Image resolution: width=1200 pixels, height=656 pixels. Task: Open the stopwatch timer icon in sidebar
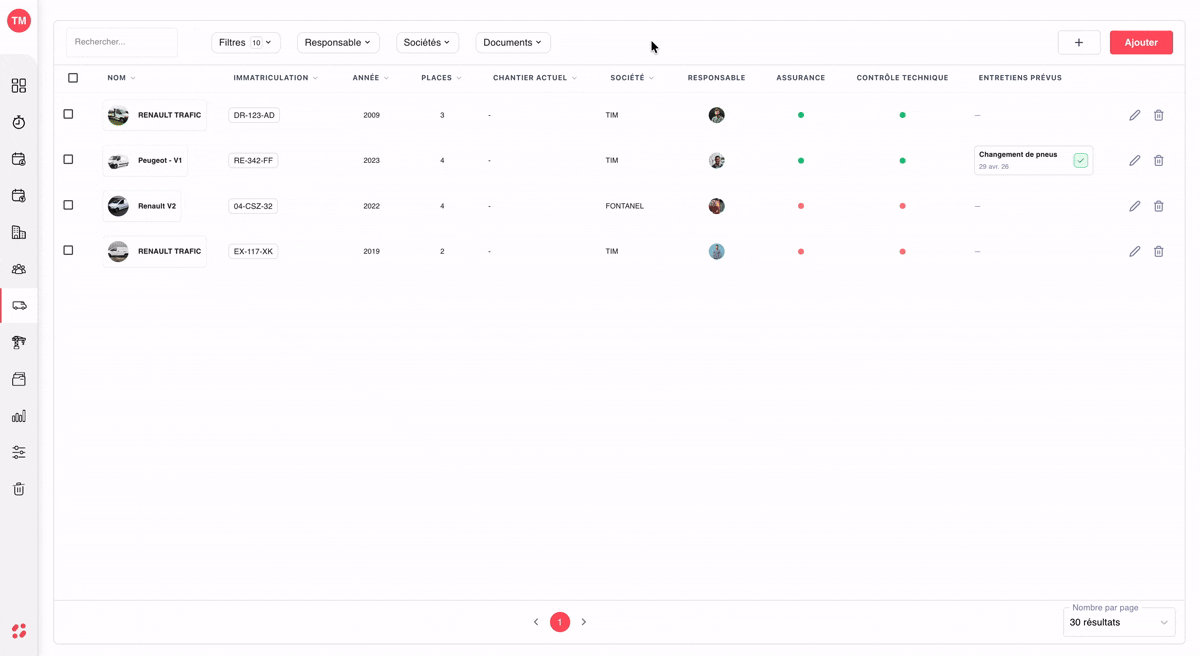[19, 122]
